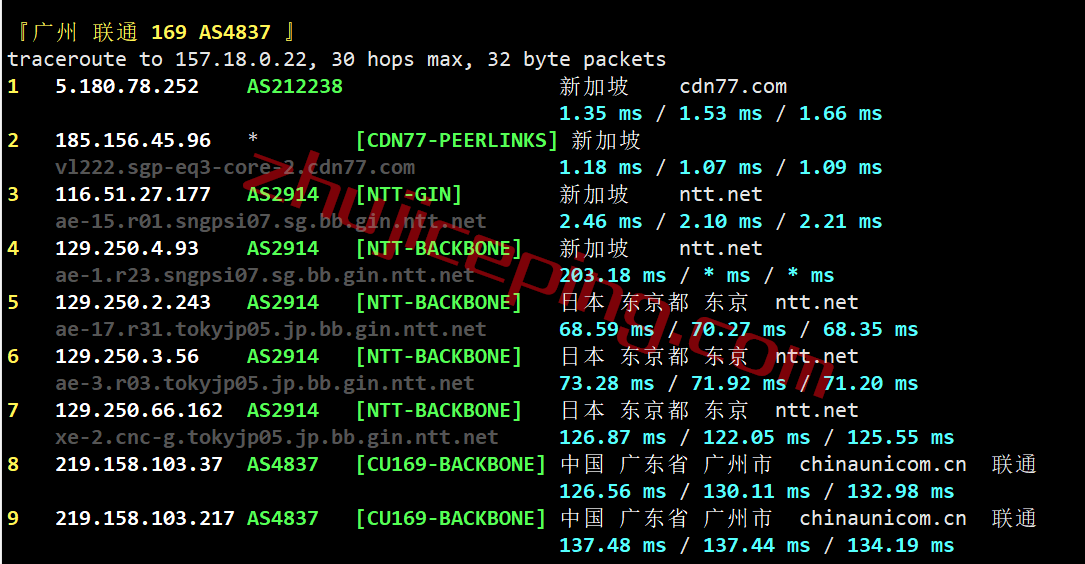Select hop 2 IP 185.156.45.96

point(133,140)
